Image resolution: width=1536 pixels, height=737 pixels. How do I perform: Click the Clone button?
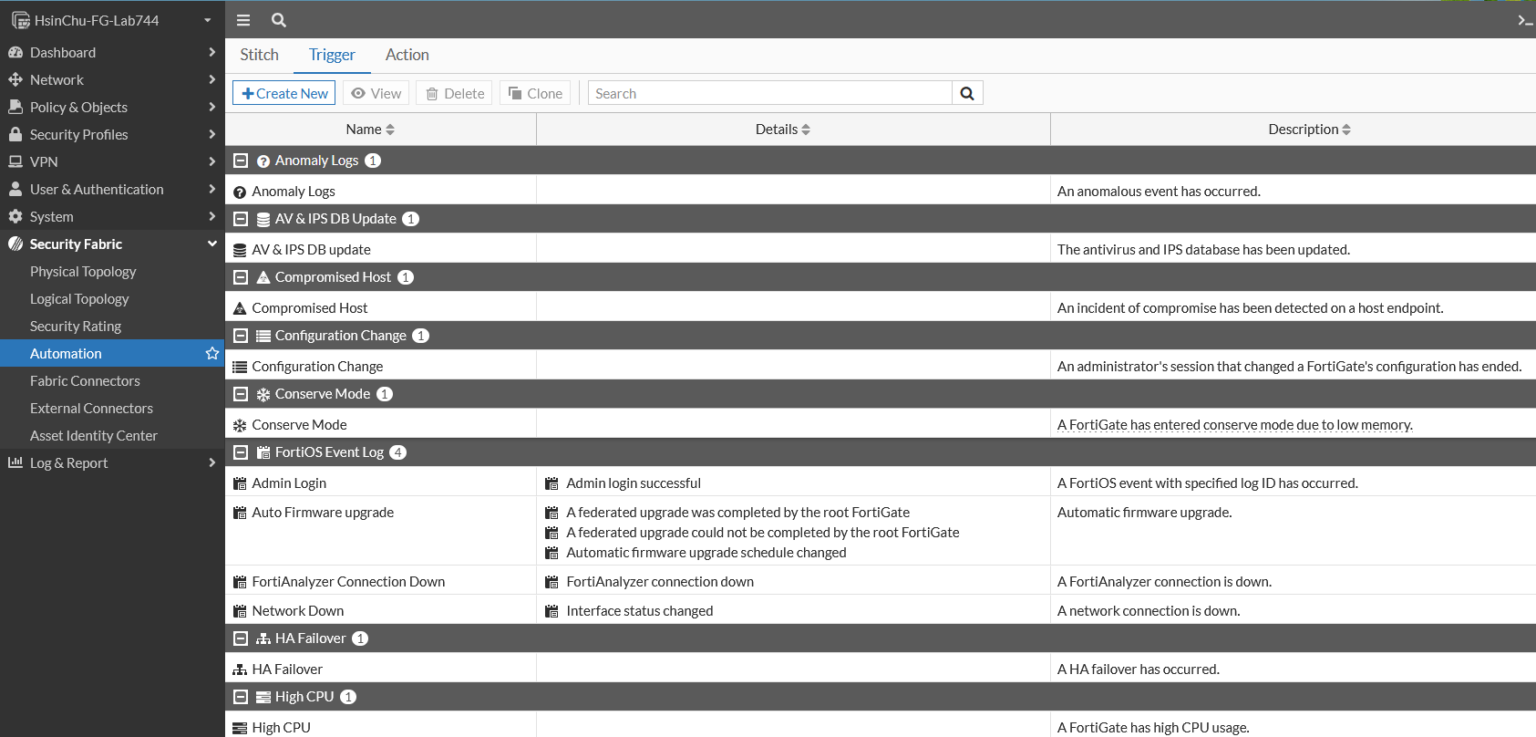click(535, 93)
